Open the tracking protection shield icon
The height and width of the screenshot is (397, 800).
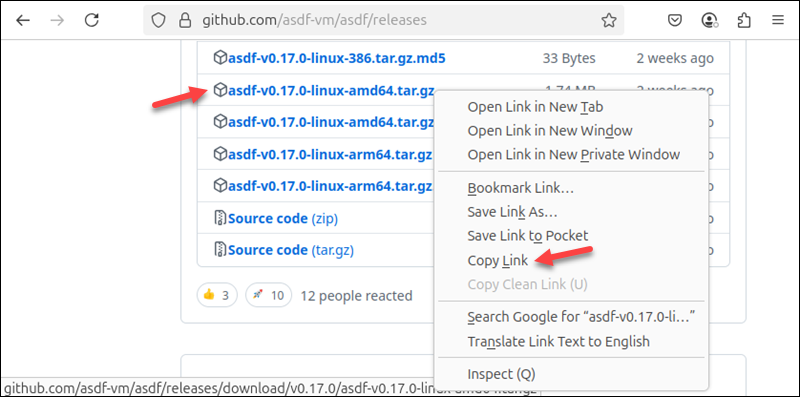(x=159, y=20)
